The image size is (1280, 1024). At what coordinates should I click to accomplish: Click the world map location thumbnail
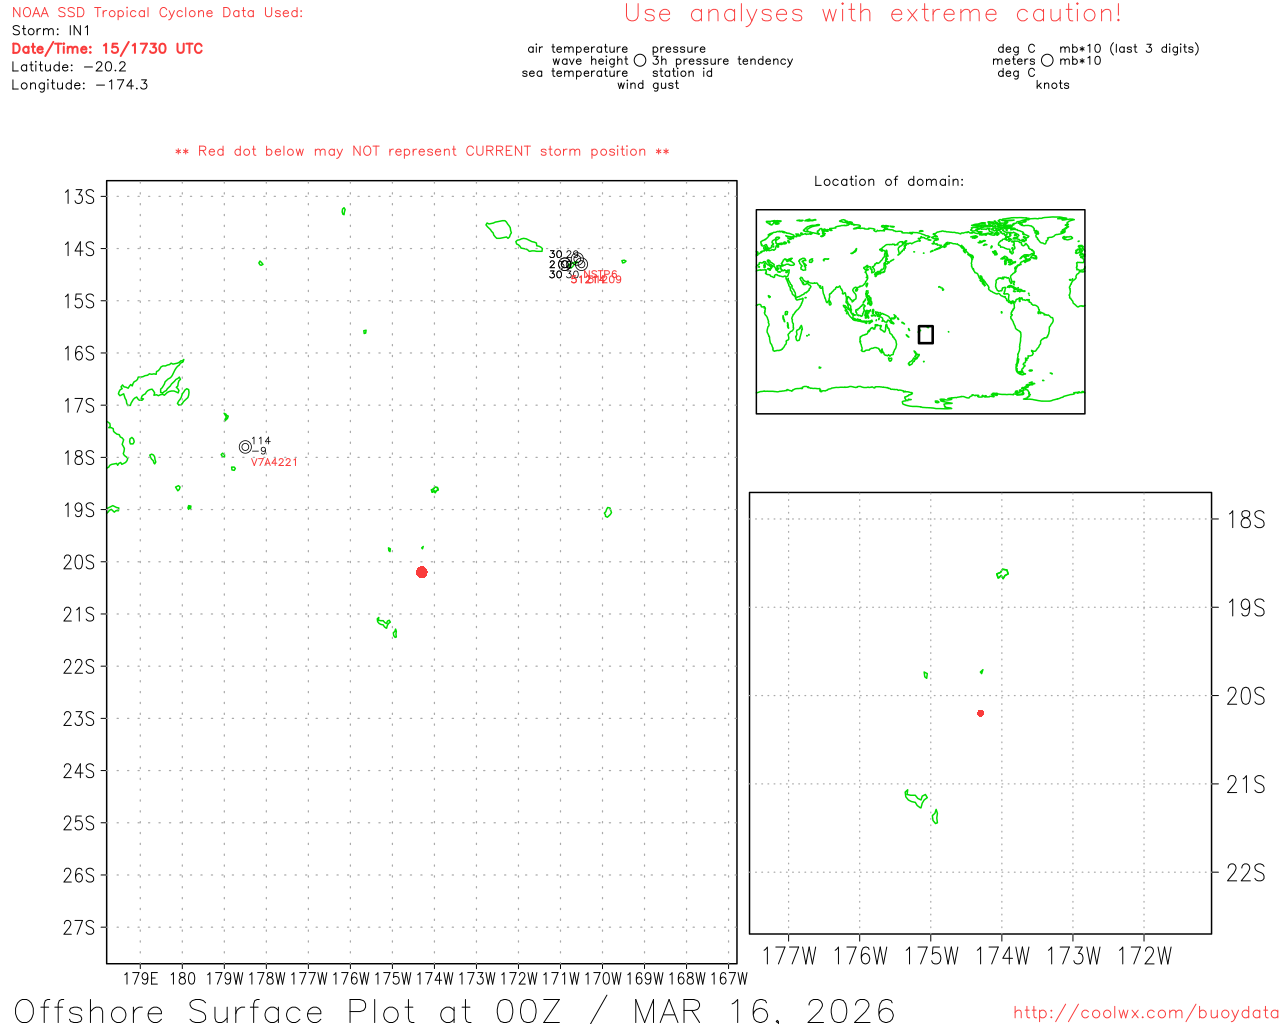pos(920,311)
